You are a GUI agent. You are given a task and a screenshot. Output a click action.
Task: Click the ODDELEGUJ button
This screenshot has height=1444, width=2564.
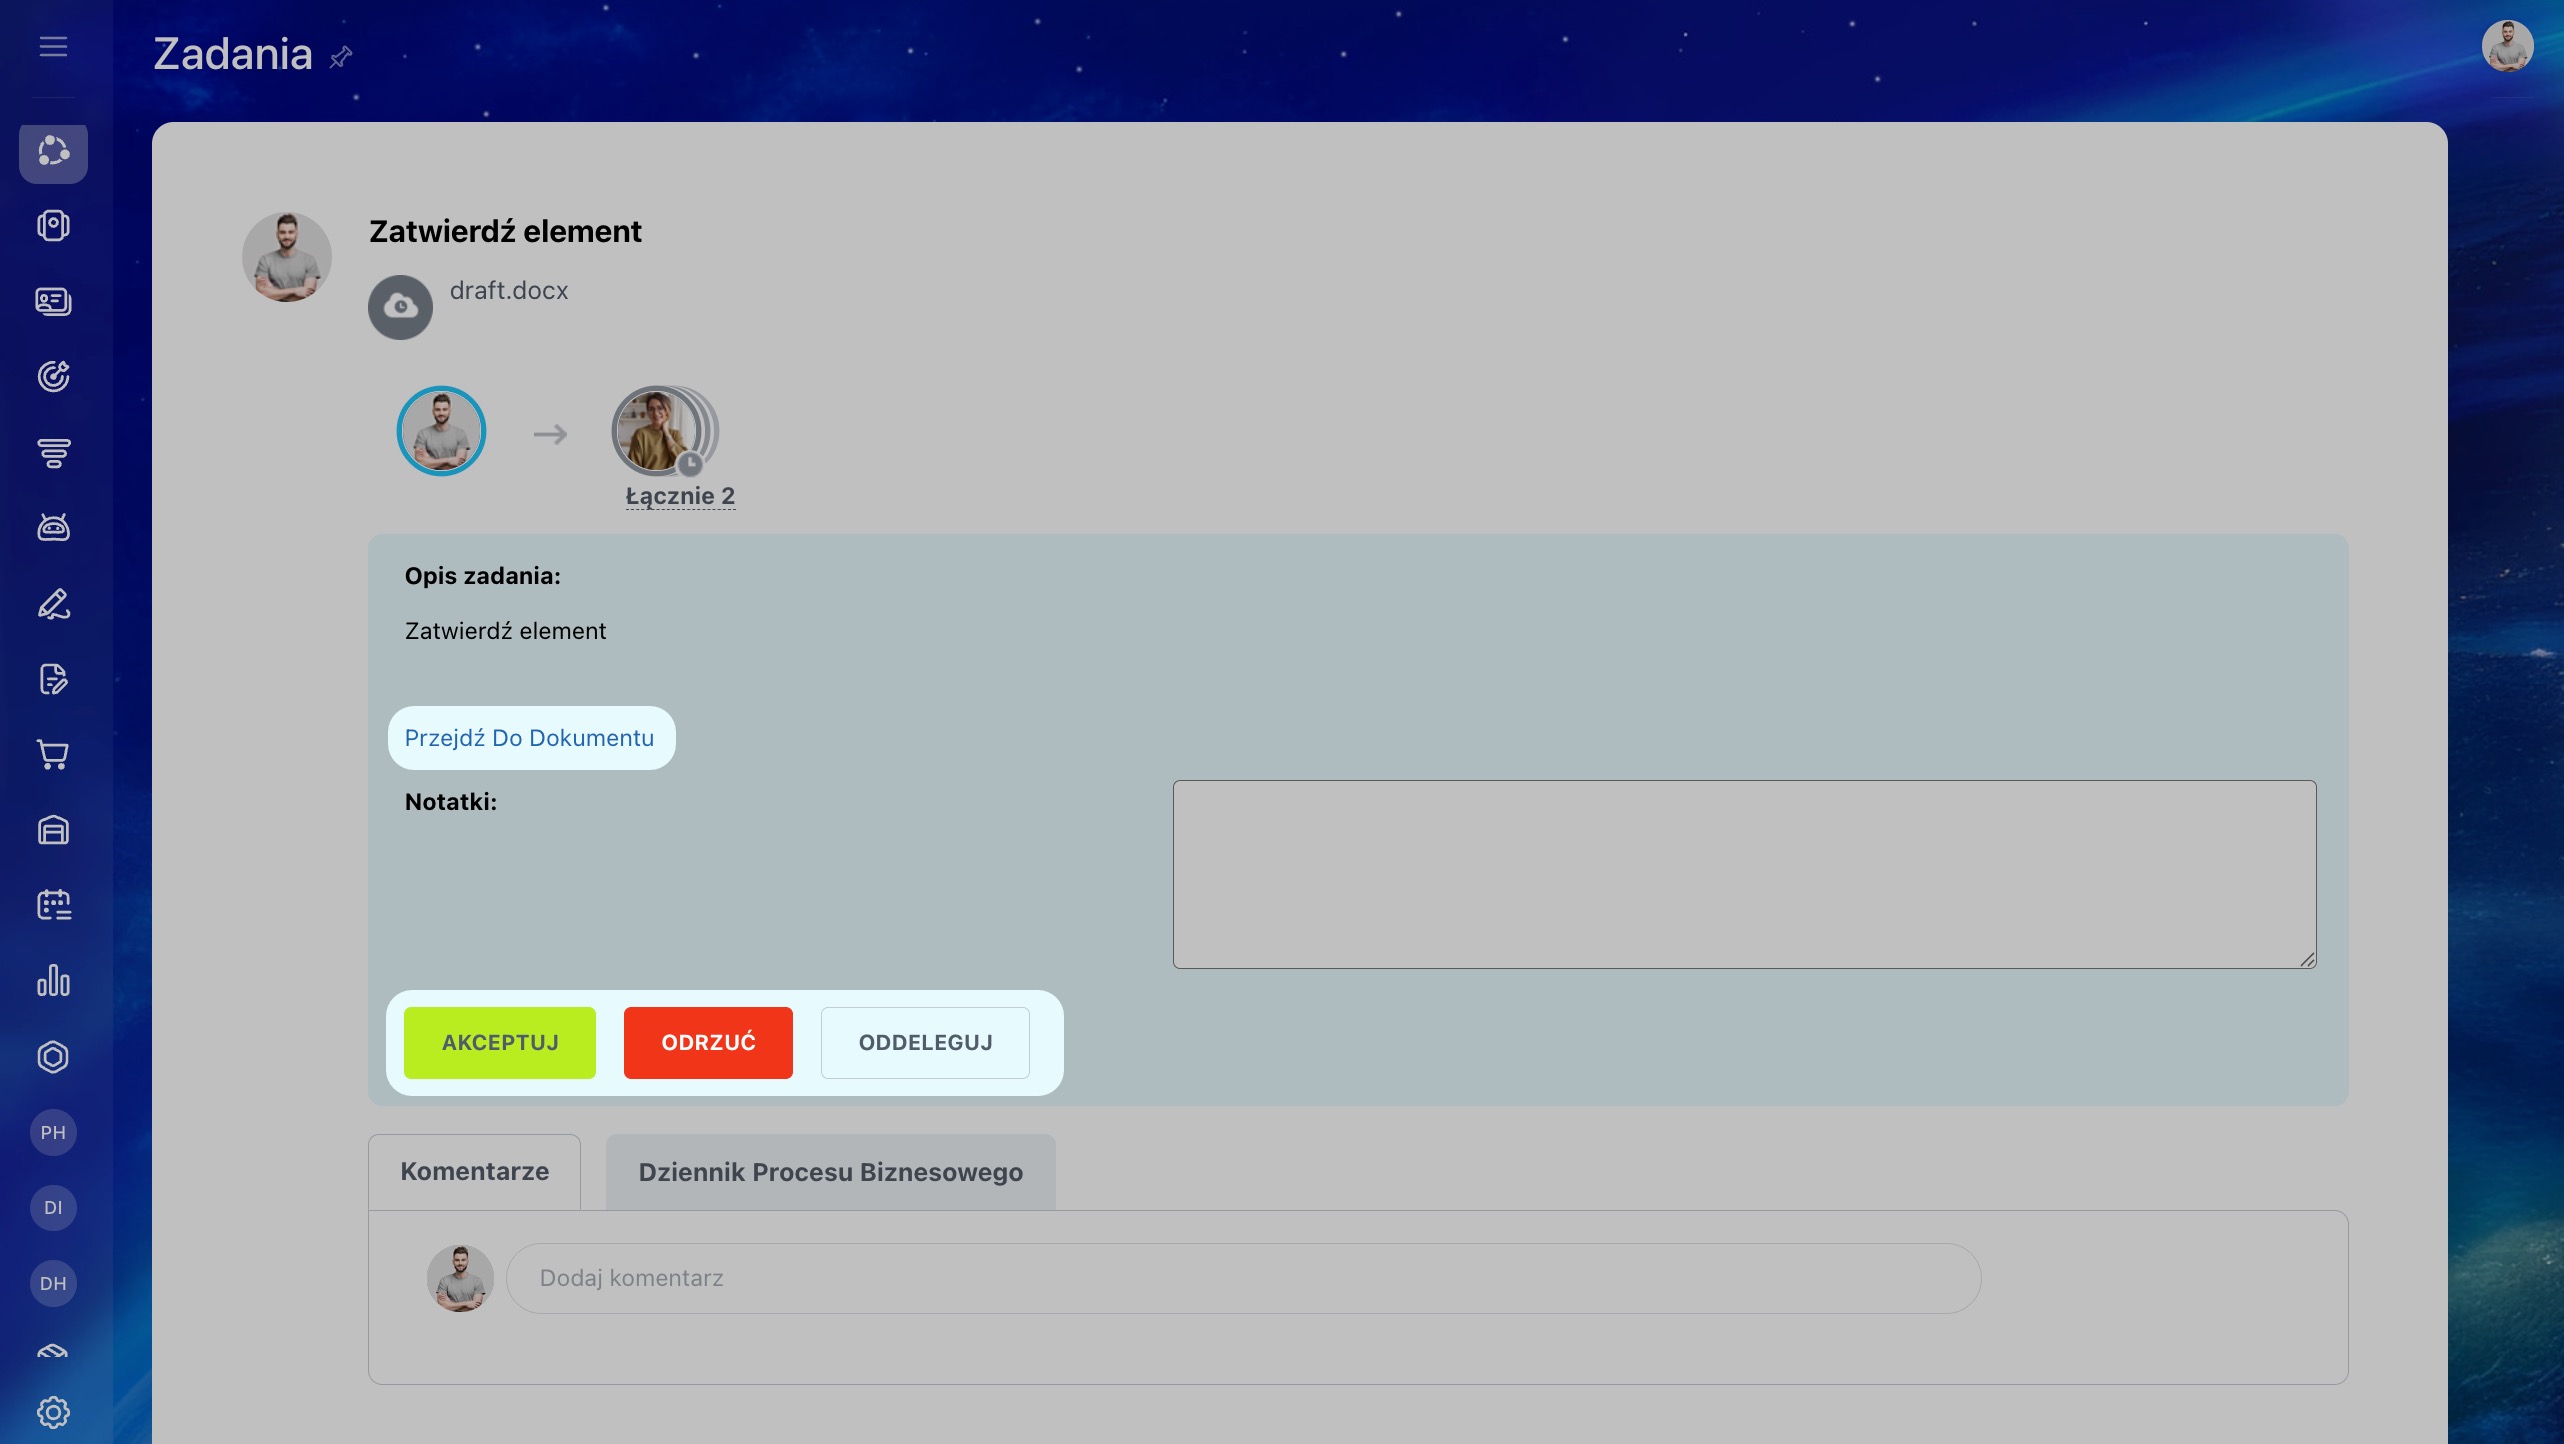click(x=925, y=1042)
